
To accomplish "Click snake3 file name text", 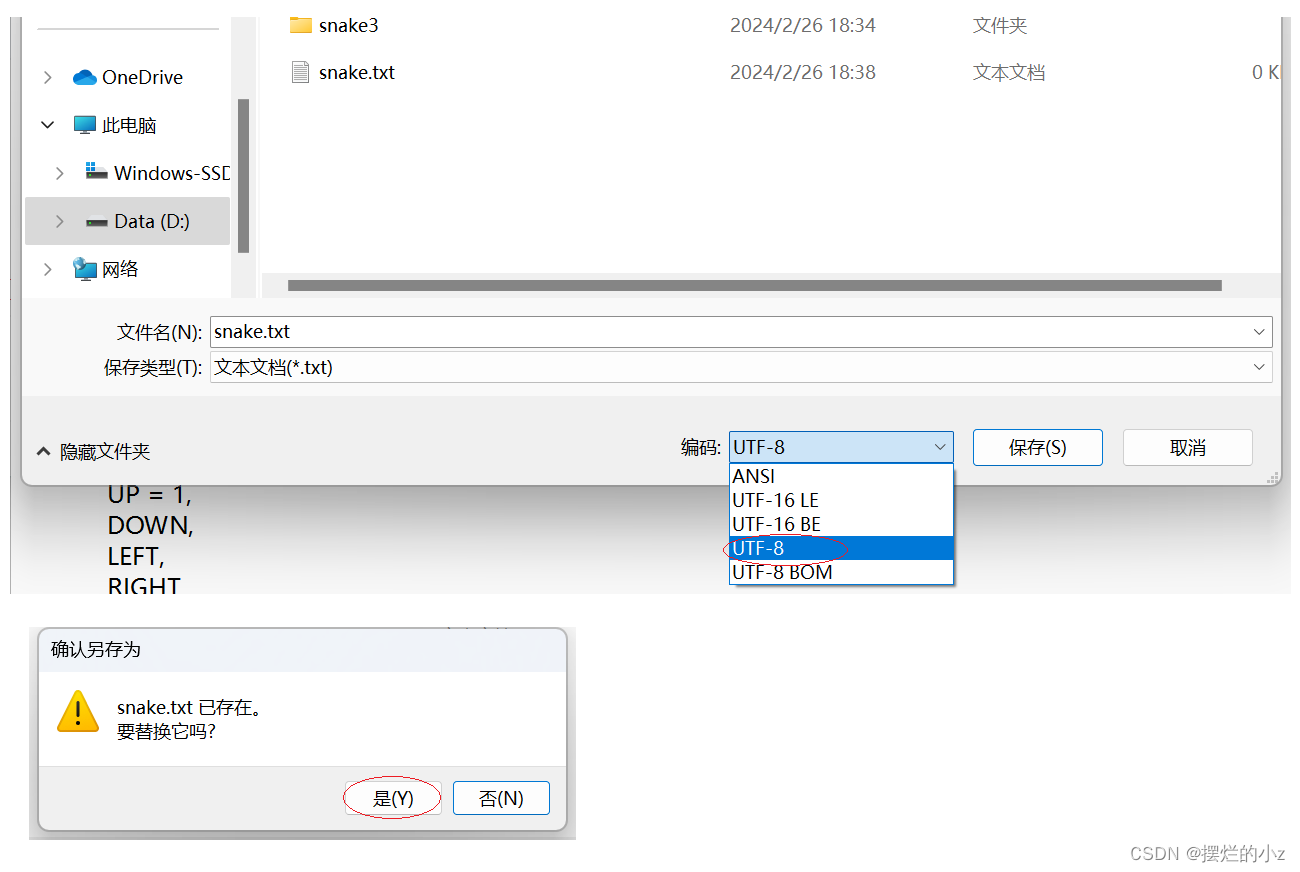I will click(x=349, y=25).
